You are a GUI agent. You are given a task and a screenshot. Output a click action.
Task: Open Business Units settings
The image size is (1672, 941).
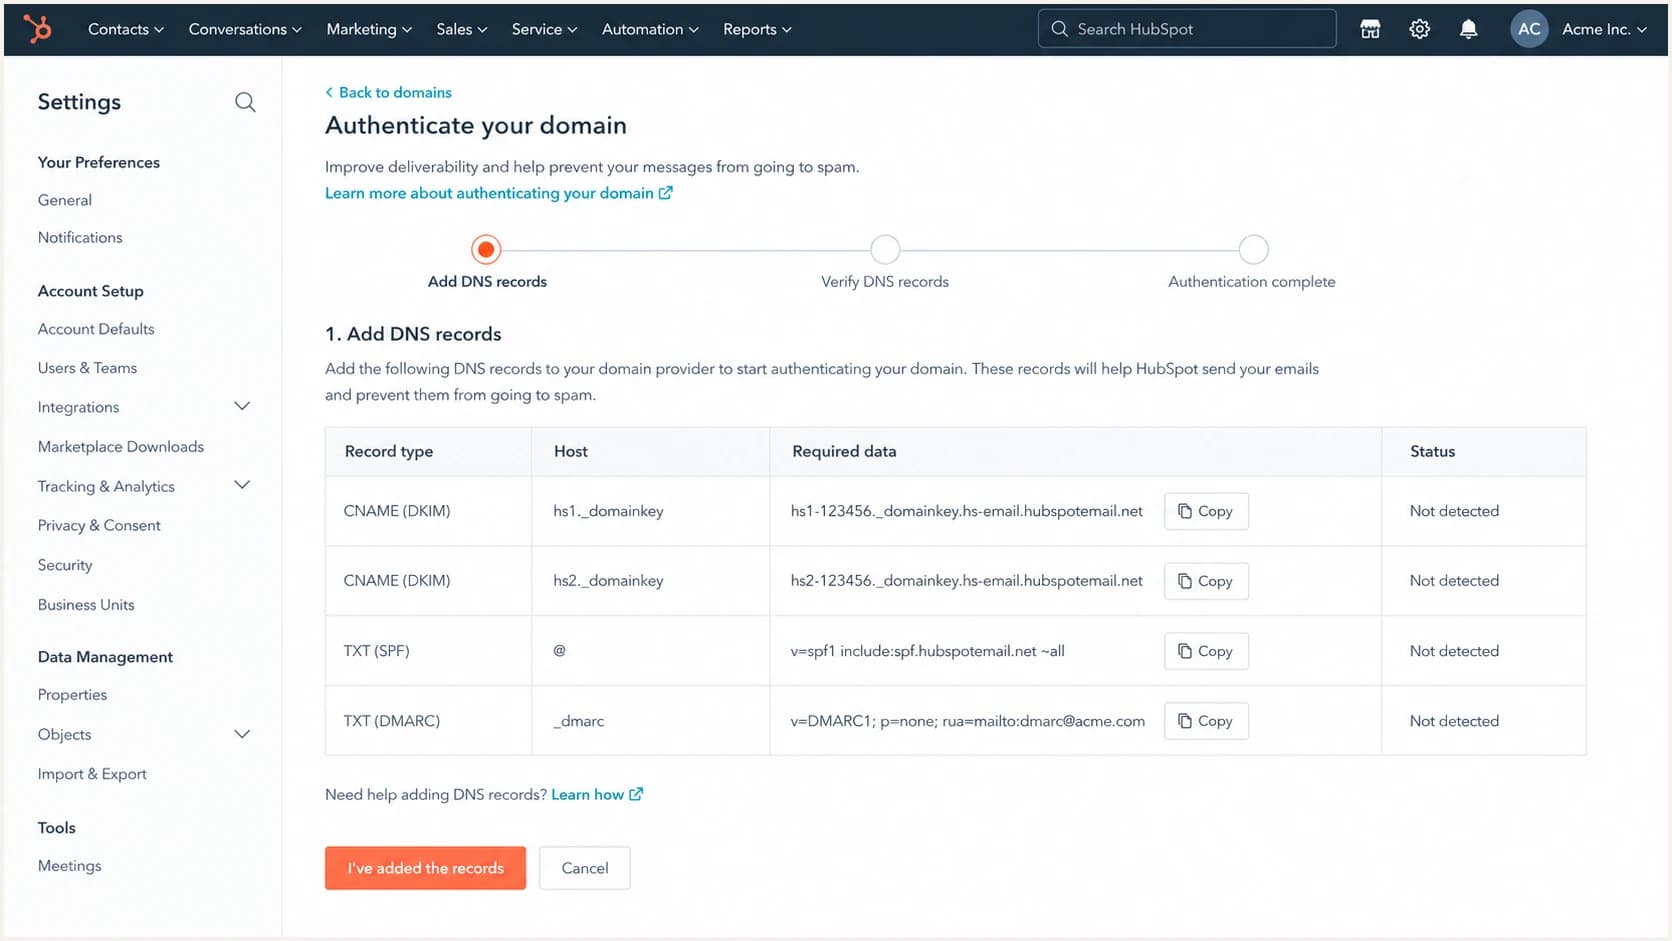pos(86,605)
